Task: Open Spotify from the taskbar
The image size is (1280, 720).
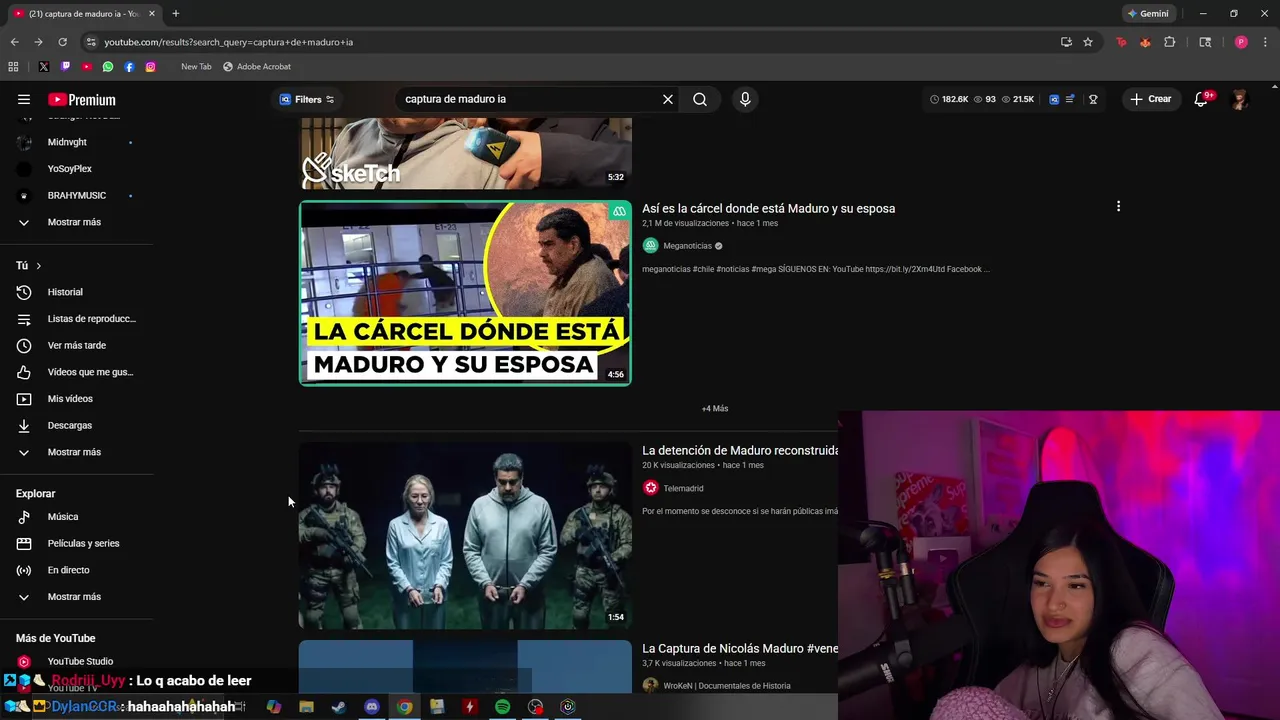Action: point(502,707)
